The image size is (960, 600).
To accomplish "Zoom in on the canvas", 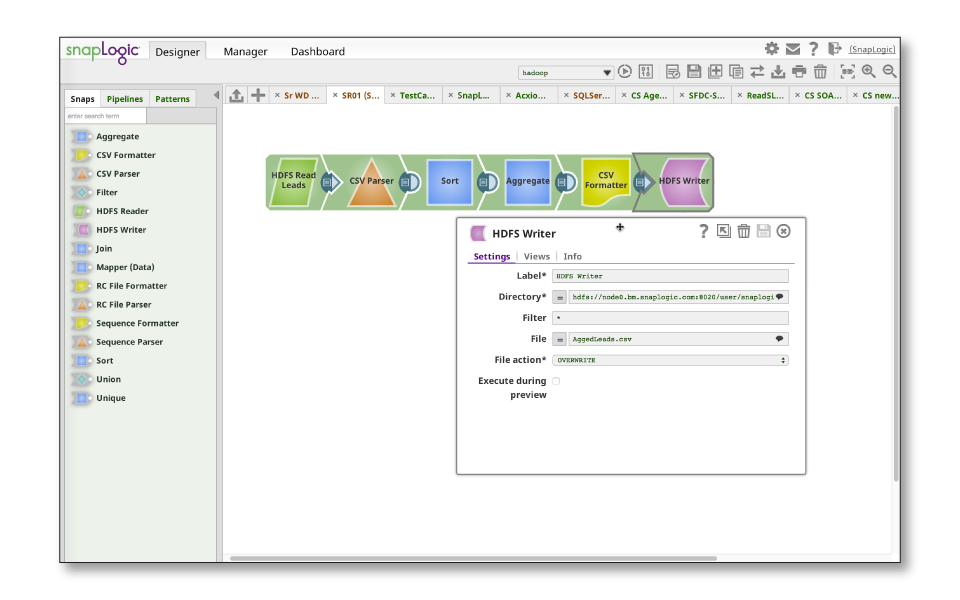I will [x=869, y=72].
